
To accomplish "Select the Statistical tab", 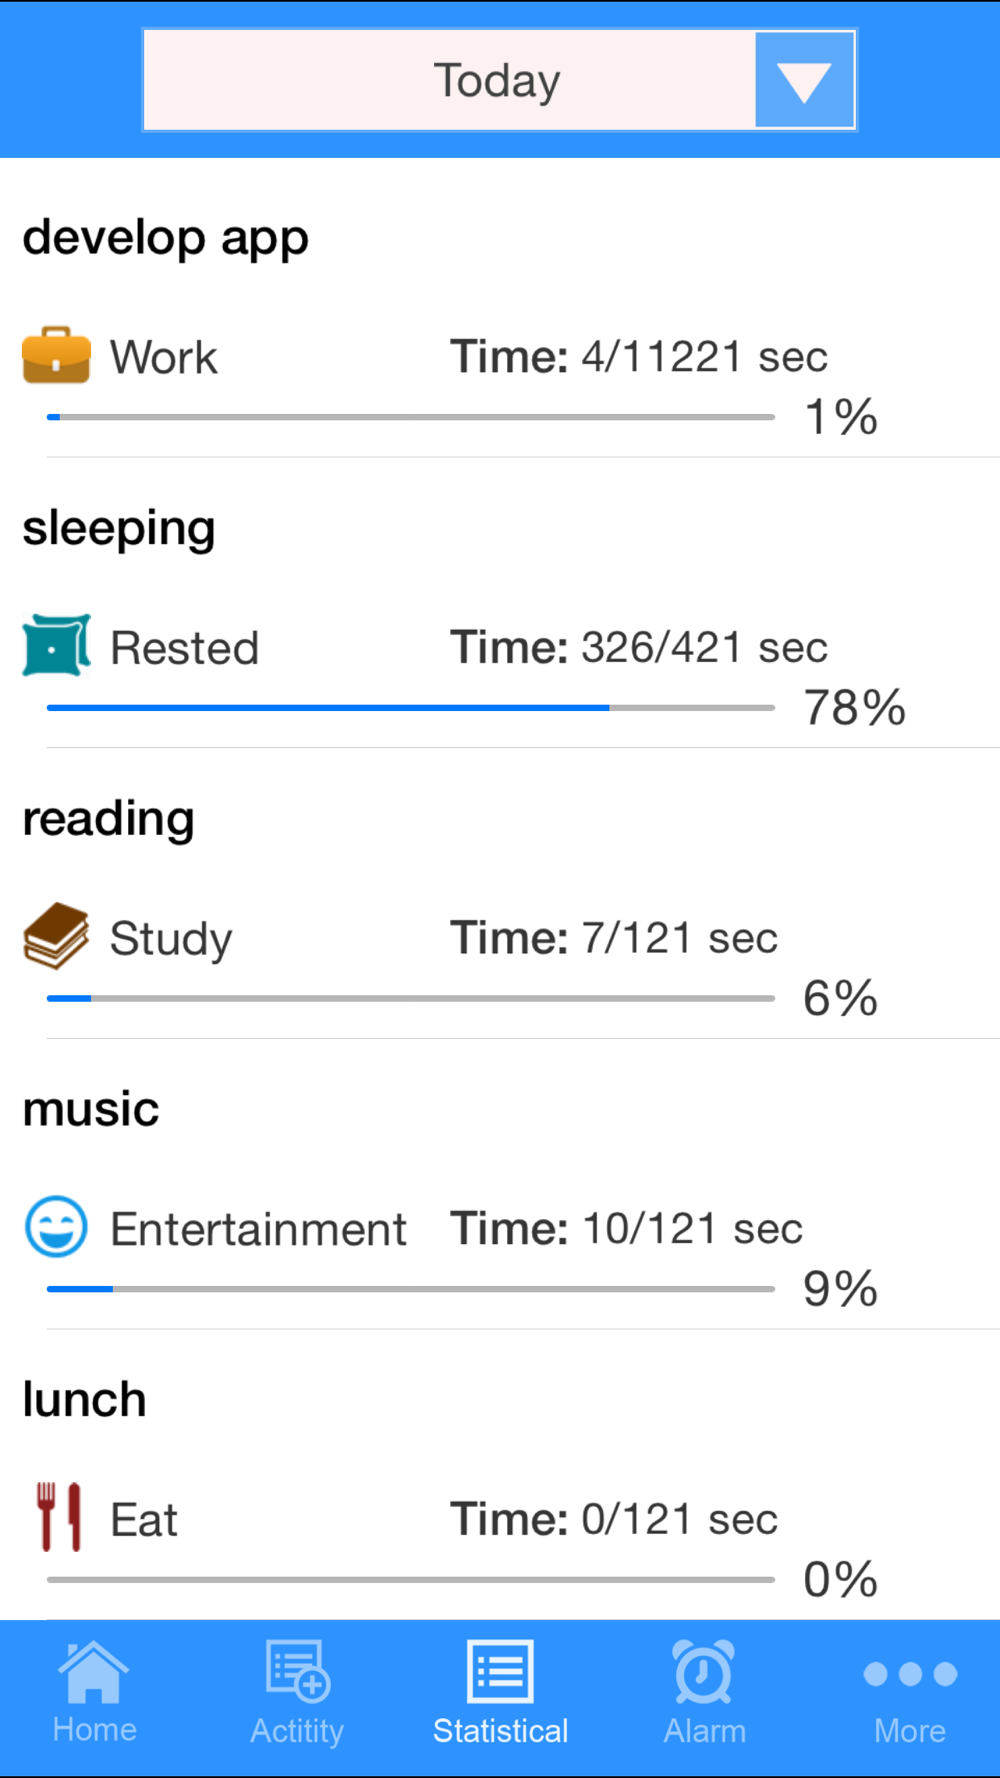I will tap(500, 1693).
